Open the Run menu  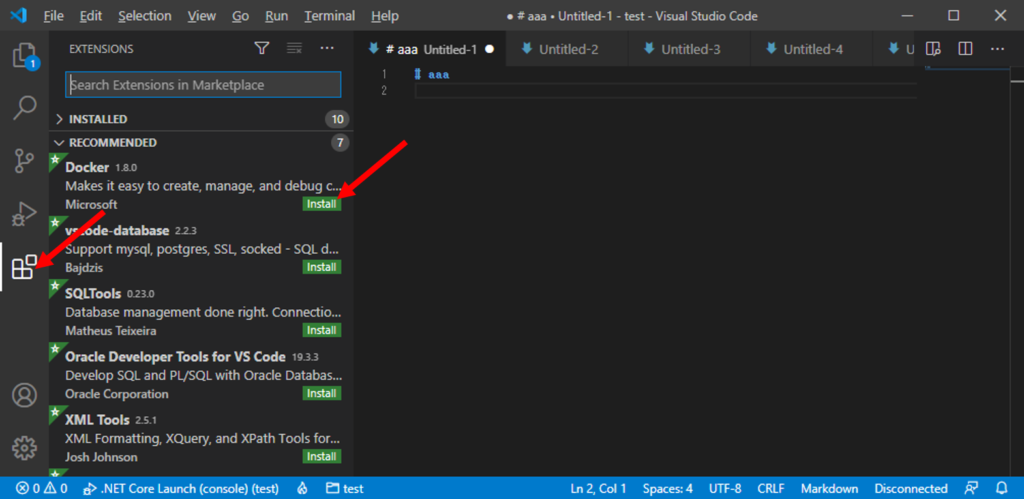pyautogui.click(x=277, y=16)
